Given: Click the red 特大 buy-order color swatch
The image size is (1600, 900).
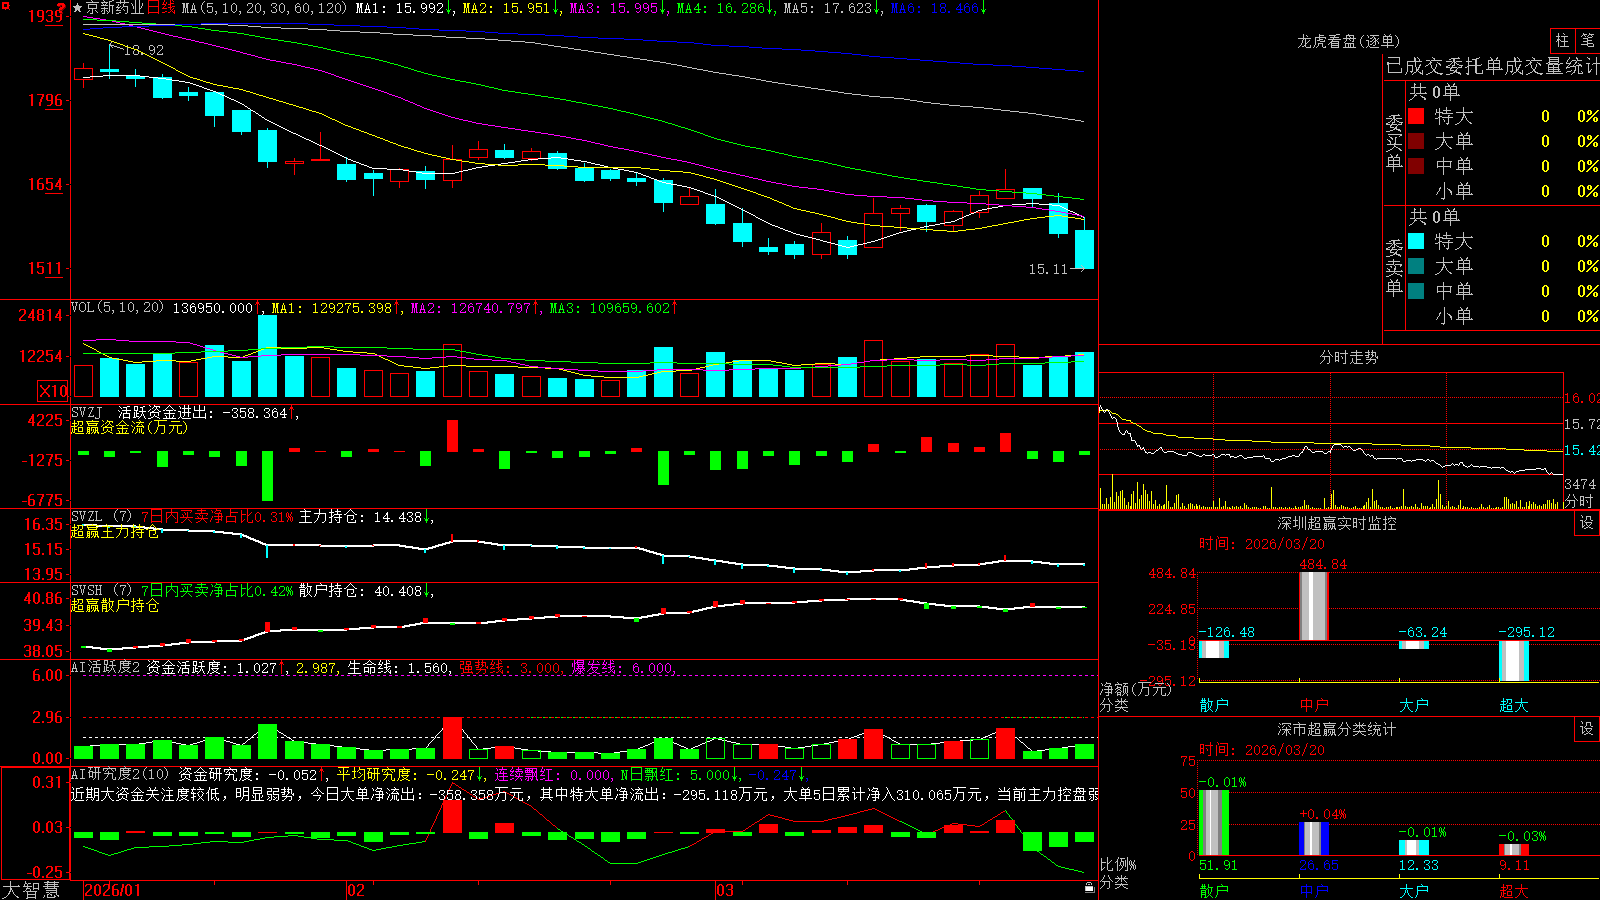Looking at the screenshot, I should pos(1416,116).
